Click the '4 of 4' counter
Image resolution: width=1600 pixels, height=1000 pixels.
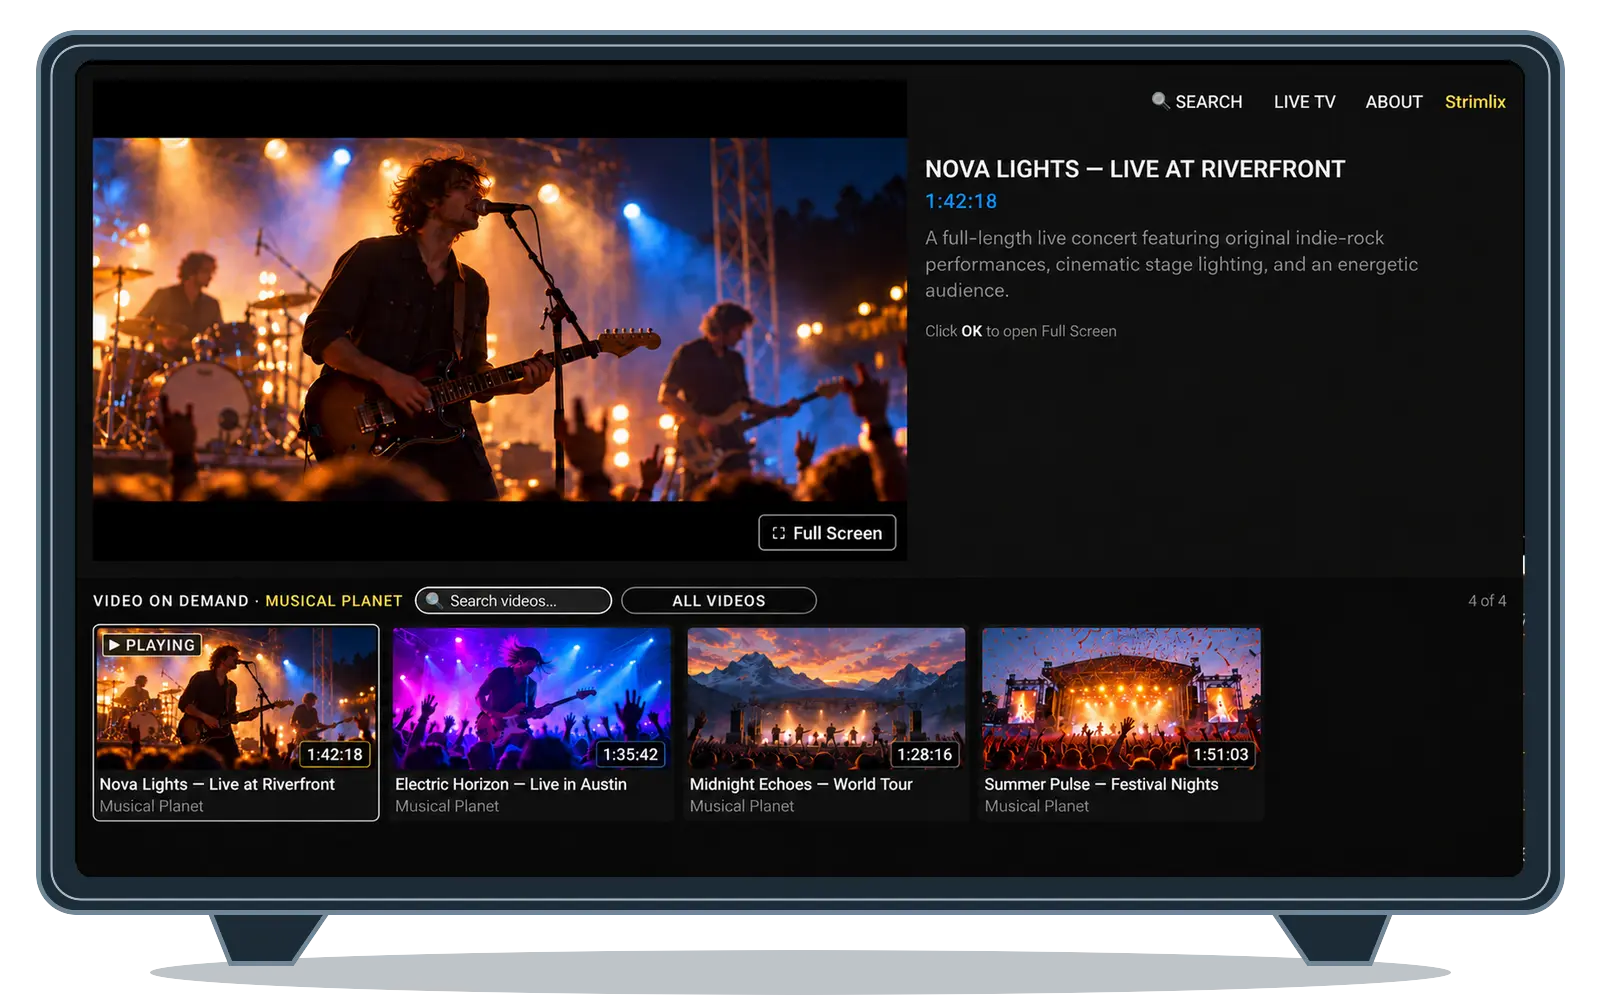tap(1487, 601)
